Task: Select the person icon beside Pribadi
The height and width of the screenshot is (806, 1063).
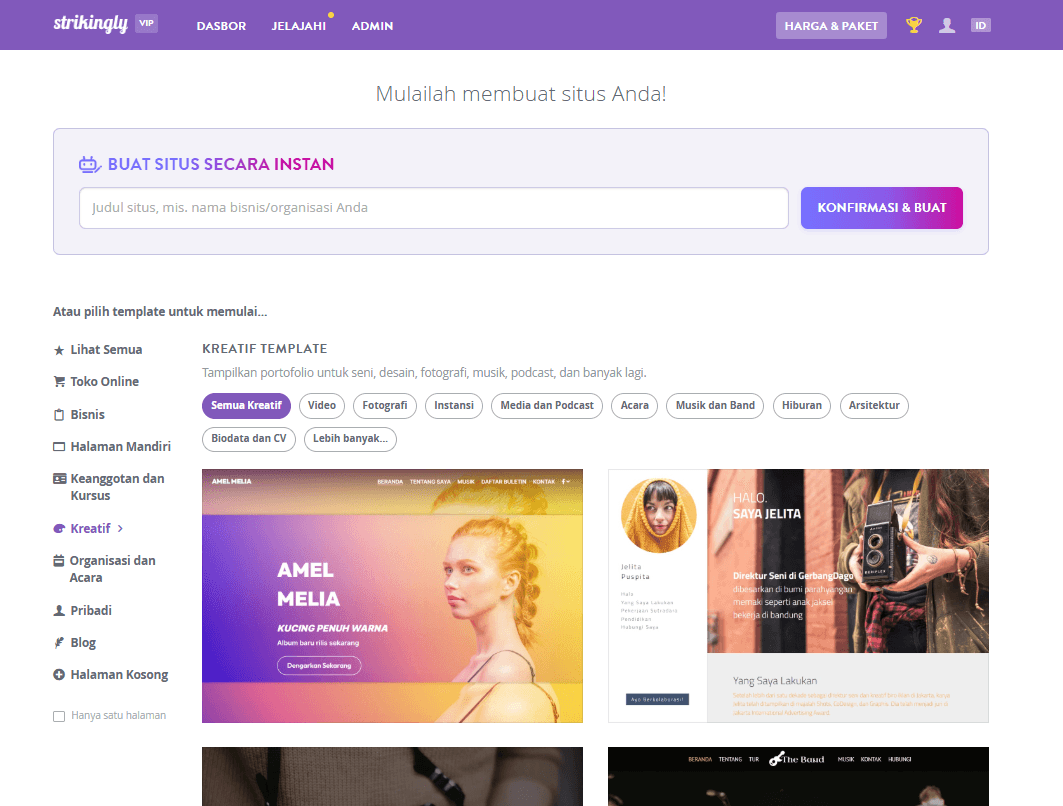Action: (59, 610)
